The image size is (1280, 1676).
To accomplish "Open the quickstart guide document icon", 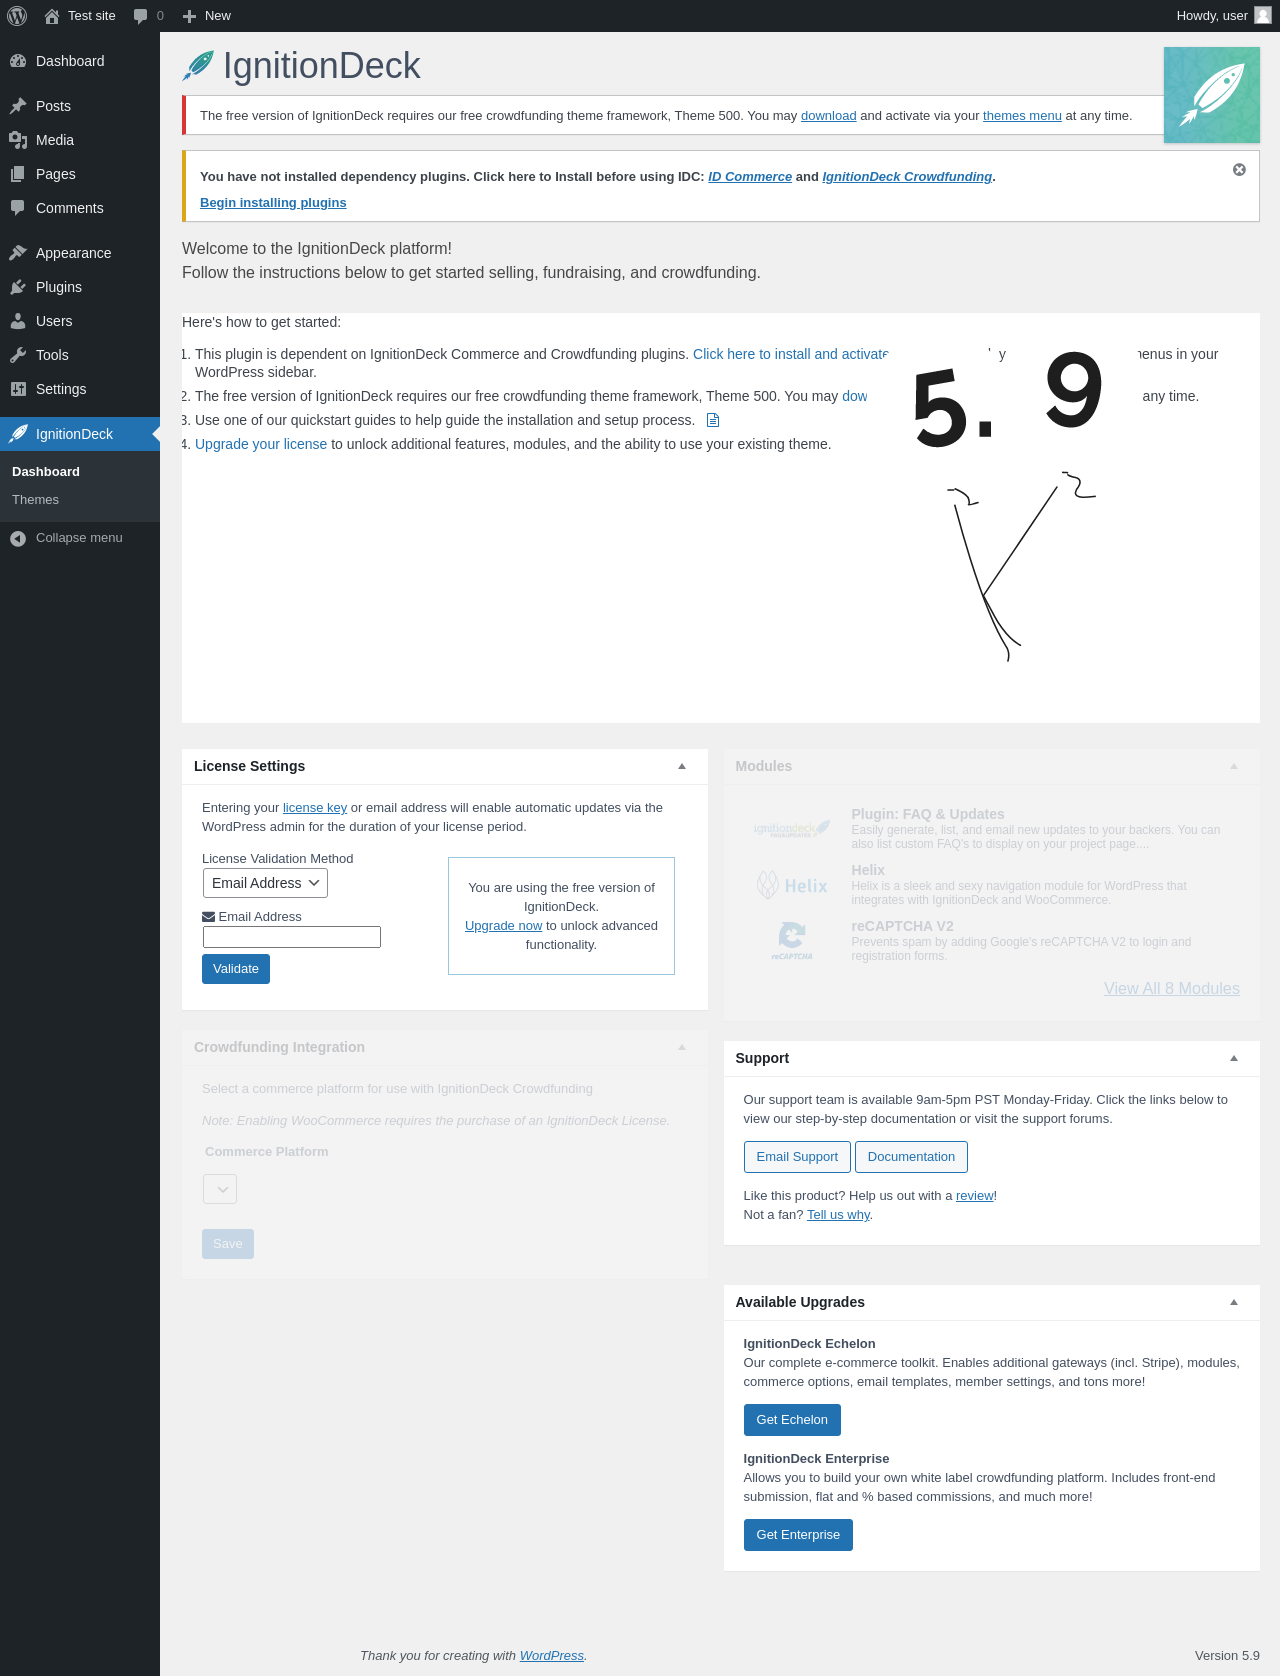I will pyautogui.click(x=713, y=420).
